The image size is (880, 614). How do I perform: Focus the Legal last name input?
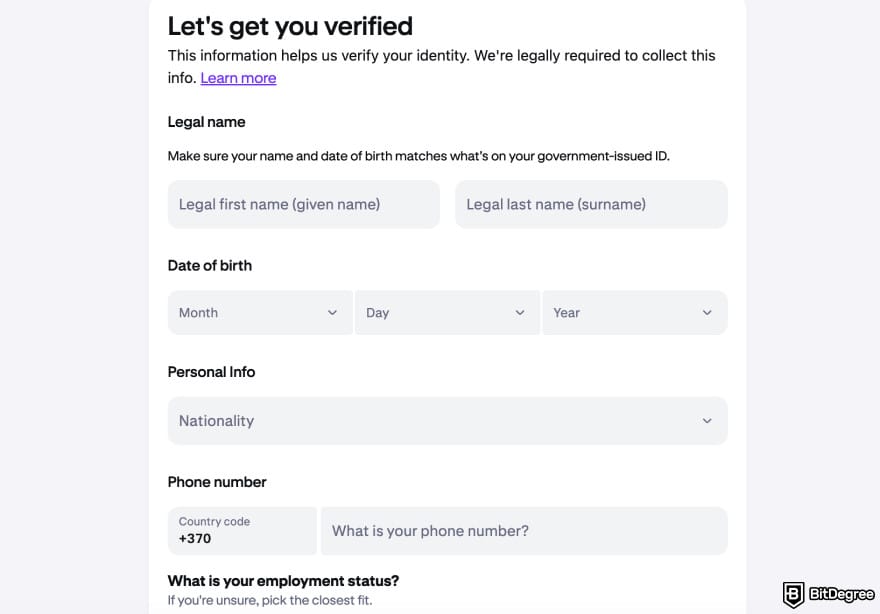pos(590,204)
